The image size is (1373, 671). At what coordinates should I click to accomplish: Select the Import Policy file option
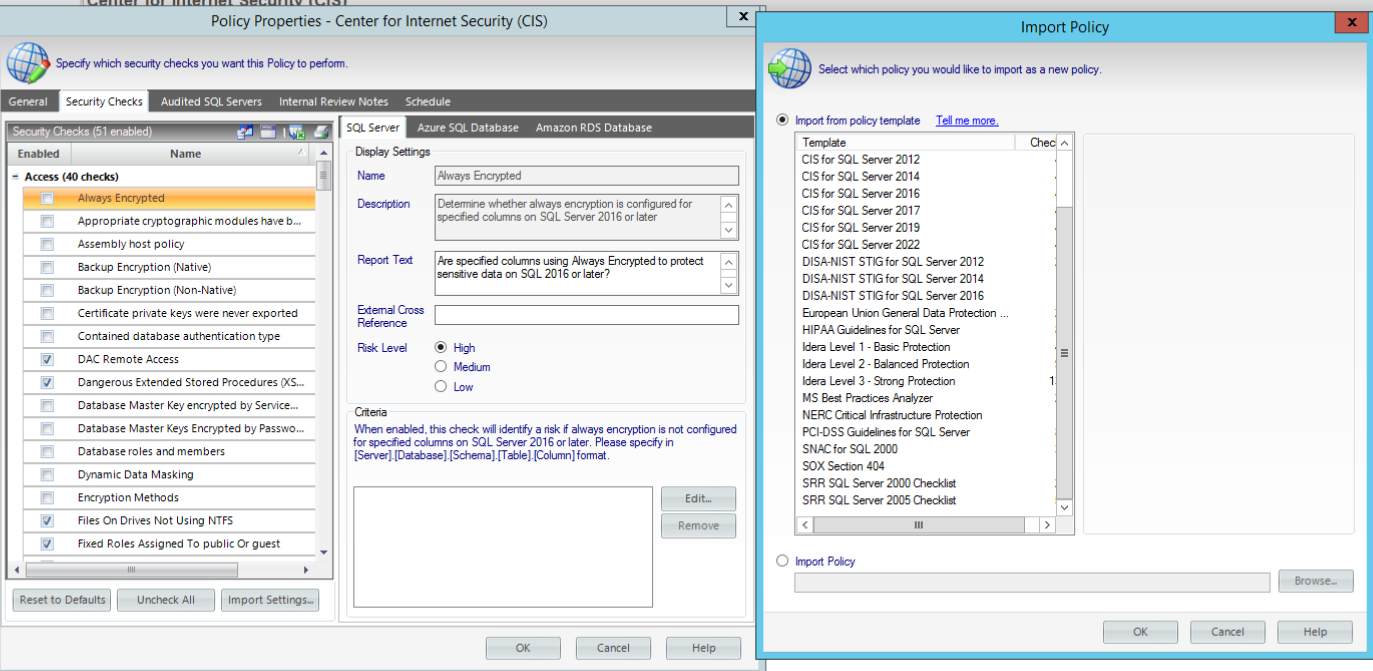coord(783,561)
